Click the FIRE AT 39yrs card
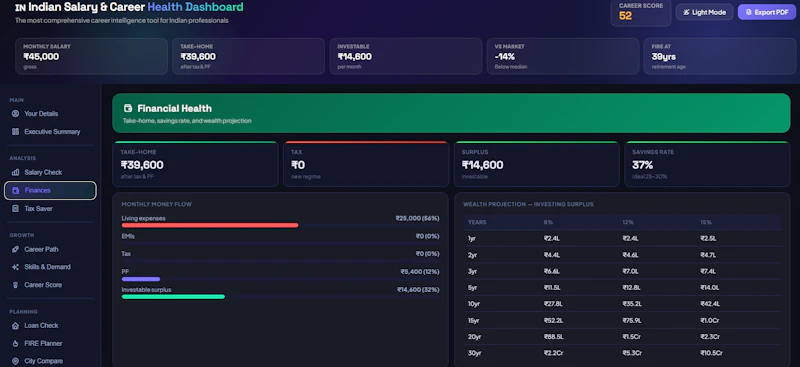800x367 pixels. click(720, 56)
